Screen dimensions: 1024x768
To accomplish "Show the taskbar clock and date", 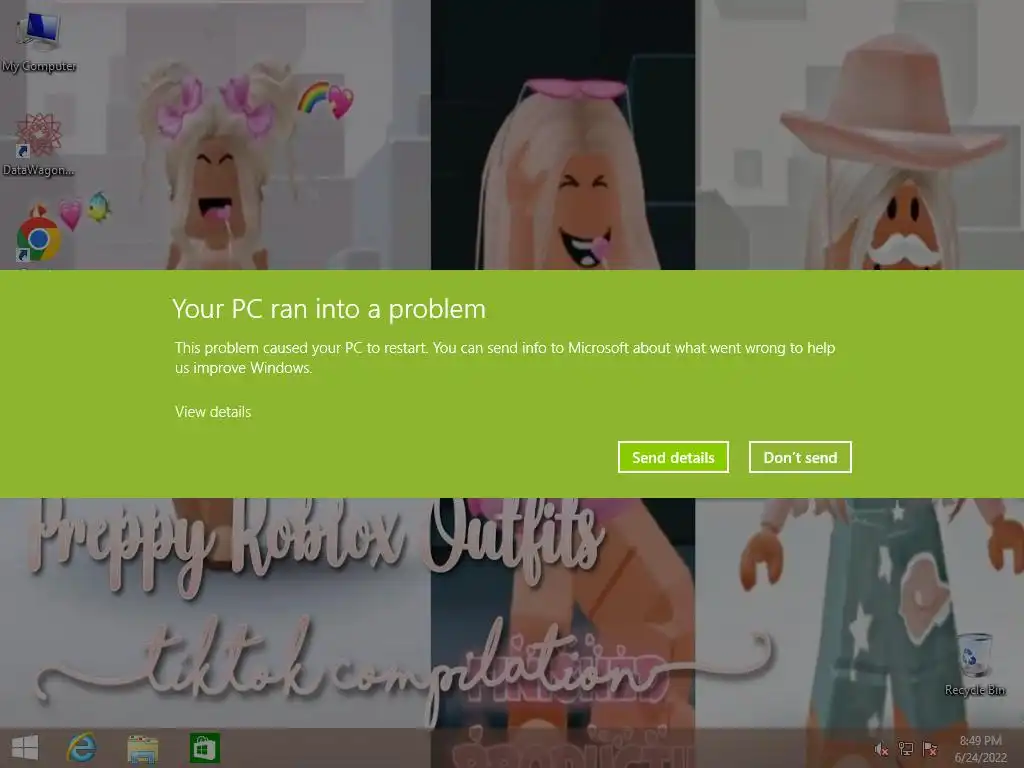I will pyautogui.click(x=980, y=749).
